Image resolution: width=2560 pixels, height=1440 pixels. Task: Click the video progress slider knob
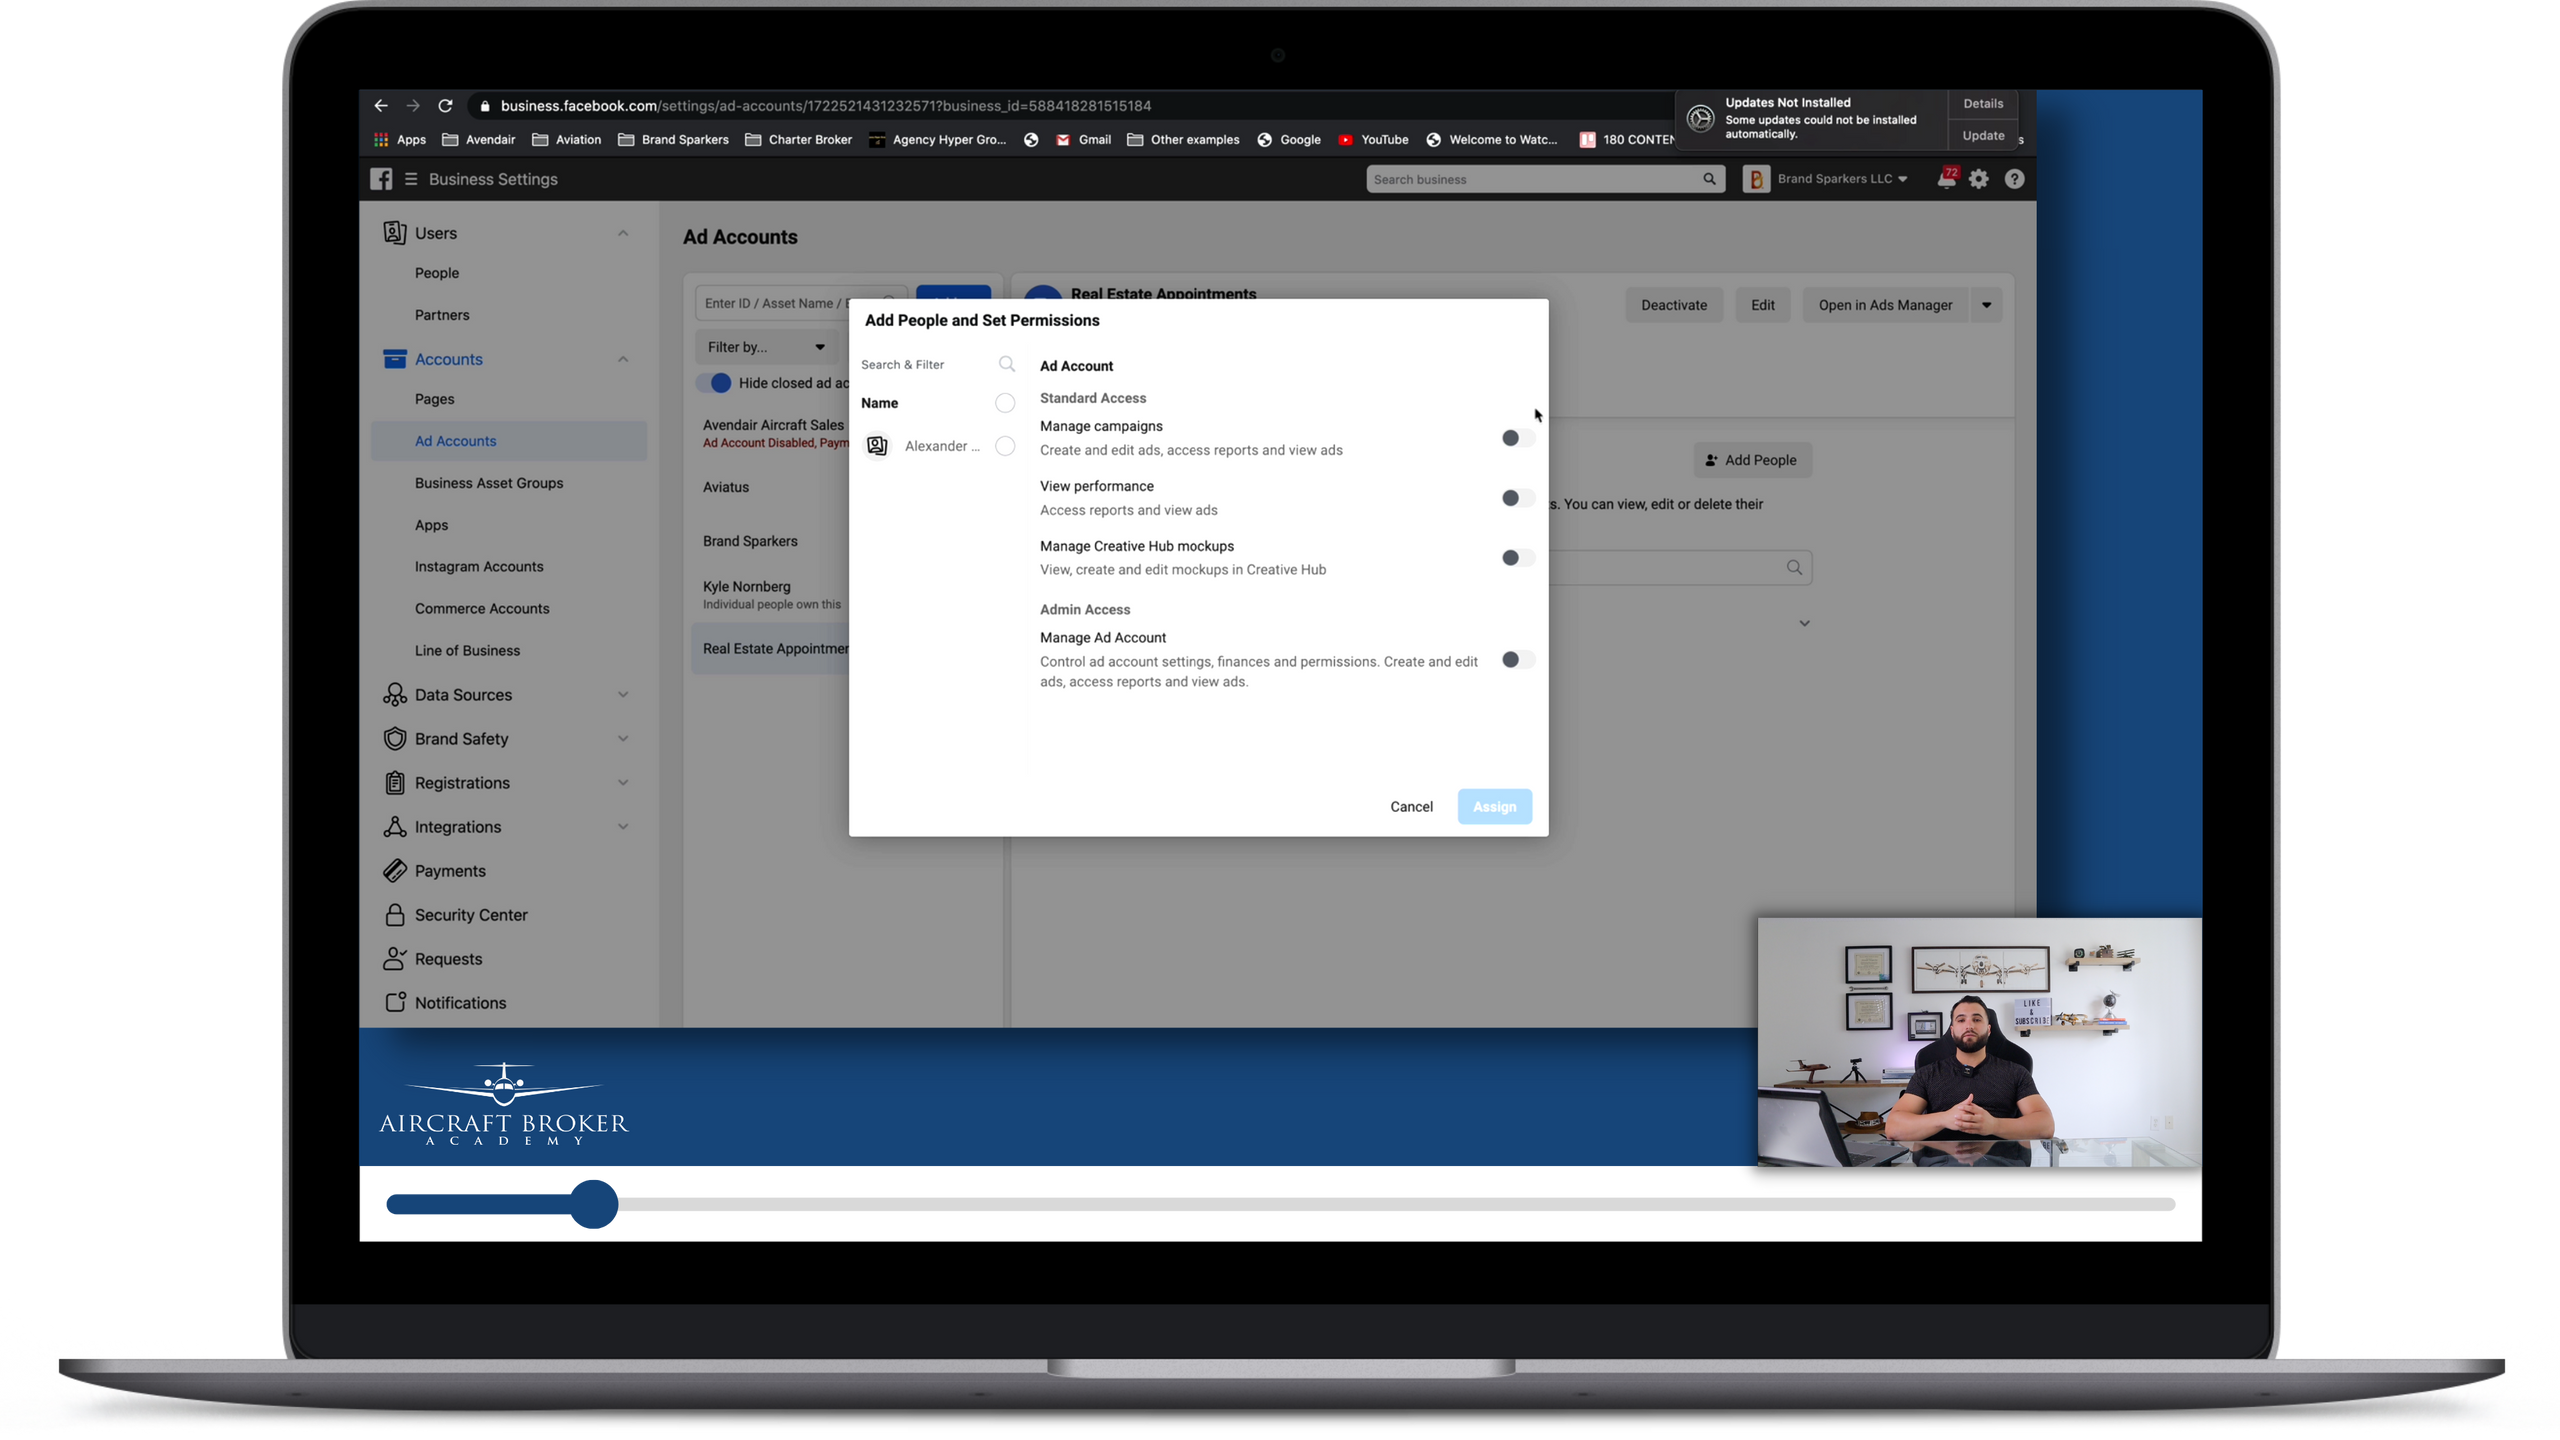[x=594, y=1204]
